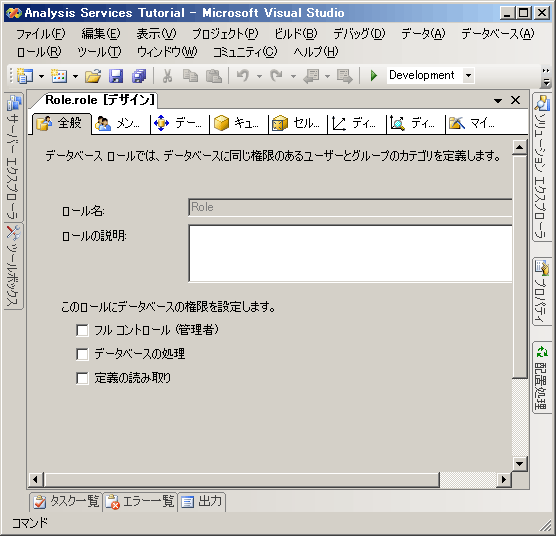Screen dimensions: 556x536
Task: Click the Save All toolbar icon
Action: pyautogui.click(x=139, y=76)
